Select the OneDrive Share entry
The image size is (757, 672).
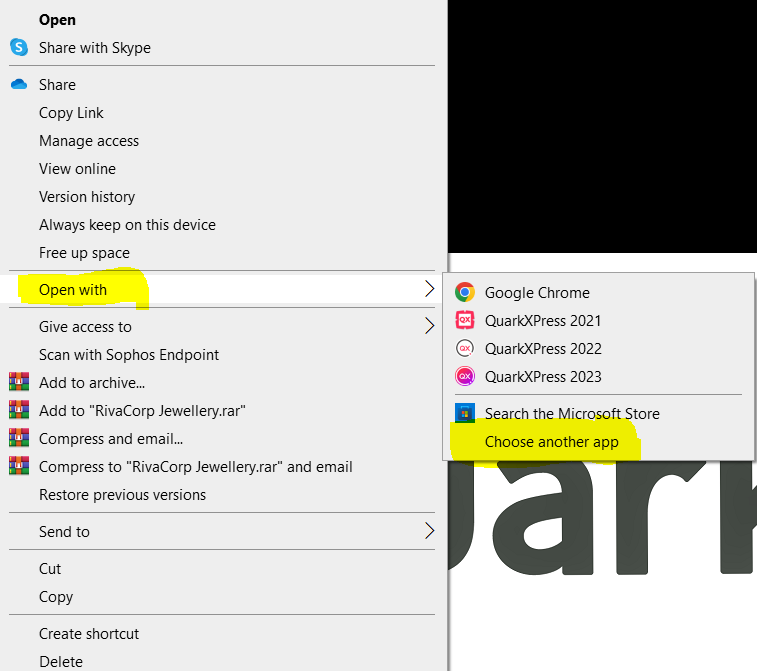coord(222,84)
